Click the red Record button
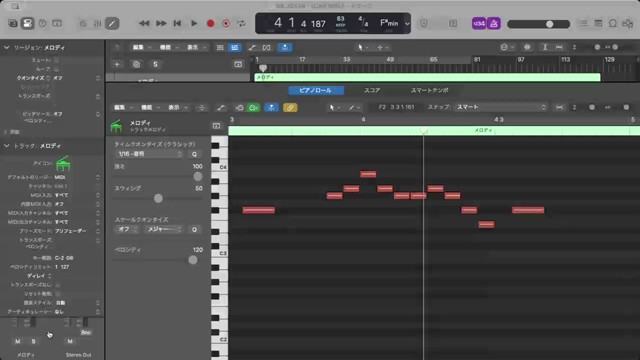Image resolution: width=640 pixels, height=360 pixels. pyautogui.click(x=211, y=23)
